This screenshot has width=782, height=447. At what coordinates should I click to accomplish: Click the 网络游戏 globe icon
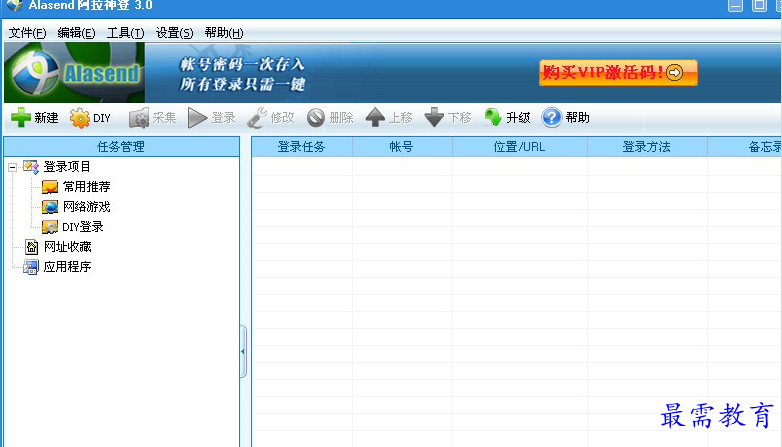click(x=50, y=207)
